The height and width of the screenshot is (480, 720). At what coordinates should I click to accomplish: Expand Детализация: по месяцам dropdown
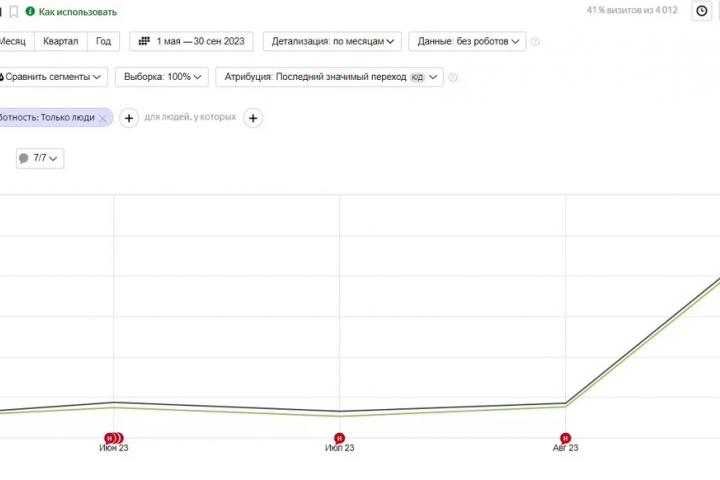point(332,41)
